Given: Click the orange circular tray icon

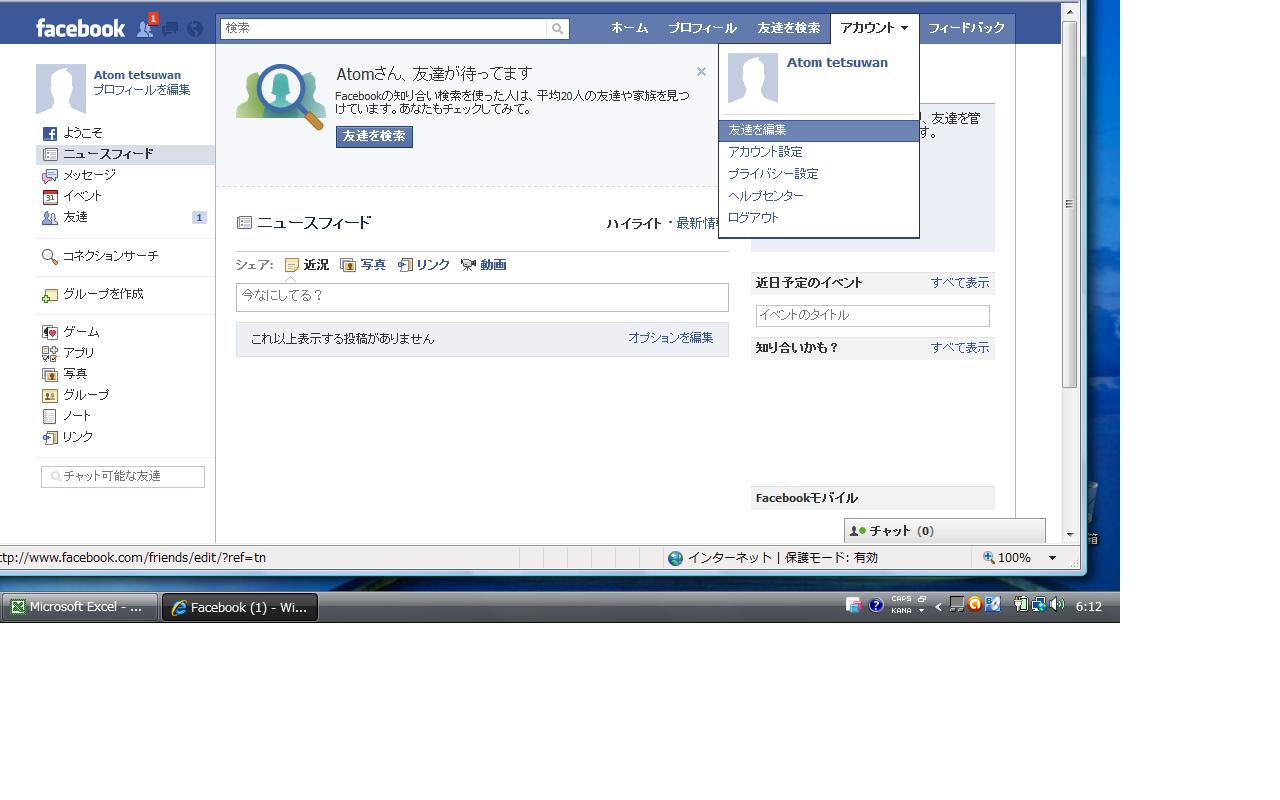Looking at the screenshot, I should click(974, 604).
